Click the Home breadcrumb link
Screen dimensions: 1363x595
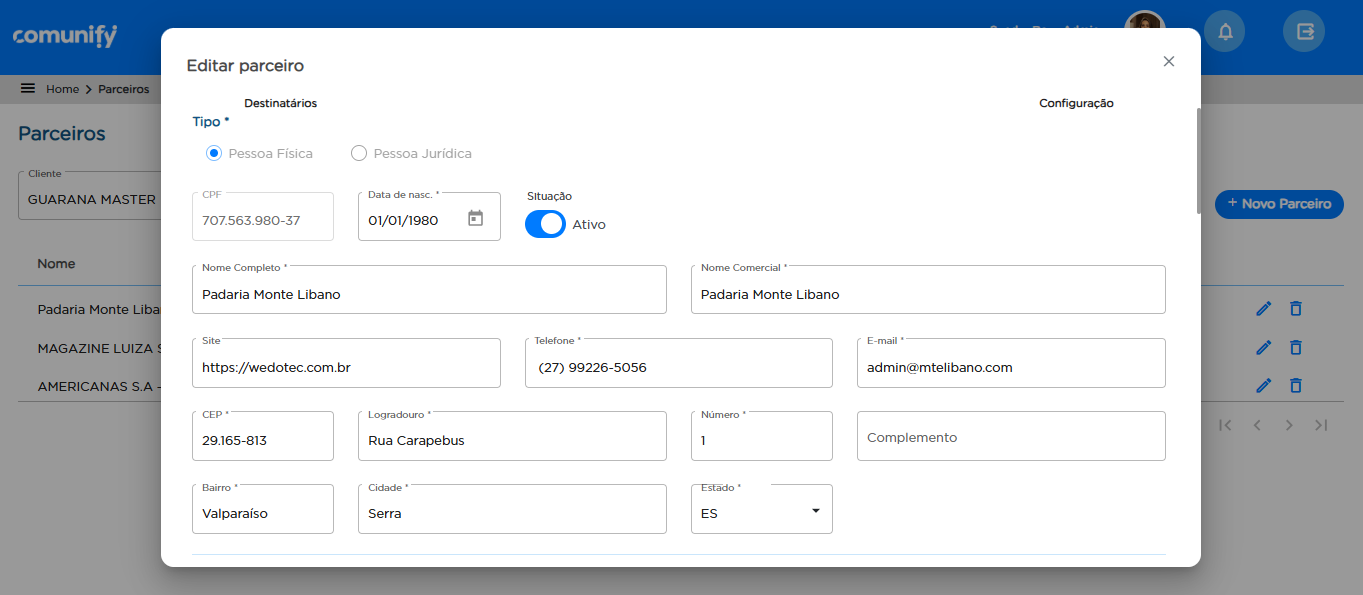point(62,89)
